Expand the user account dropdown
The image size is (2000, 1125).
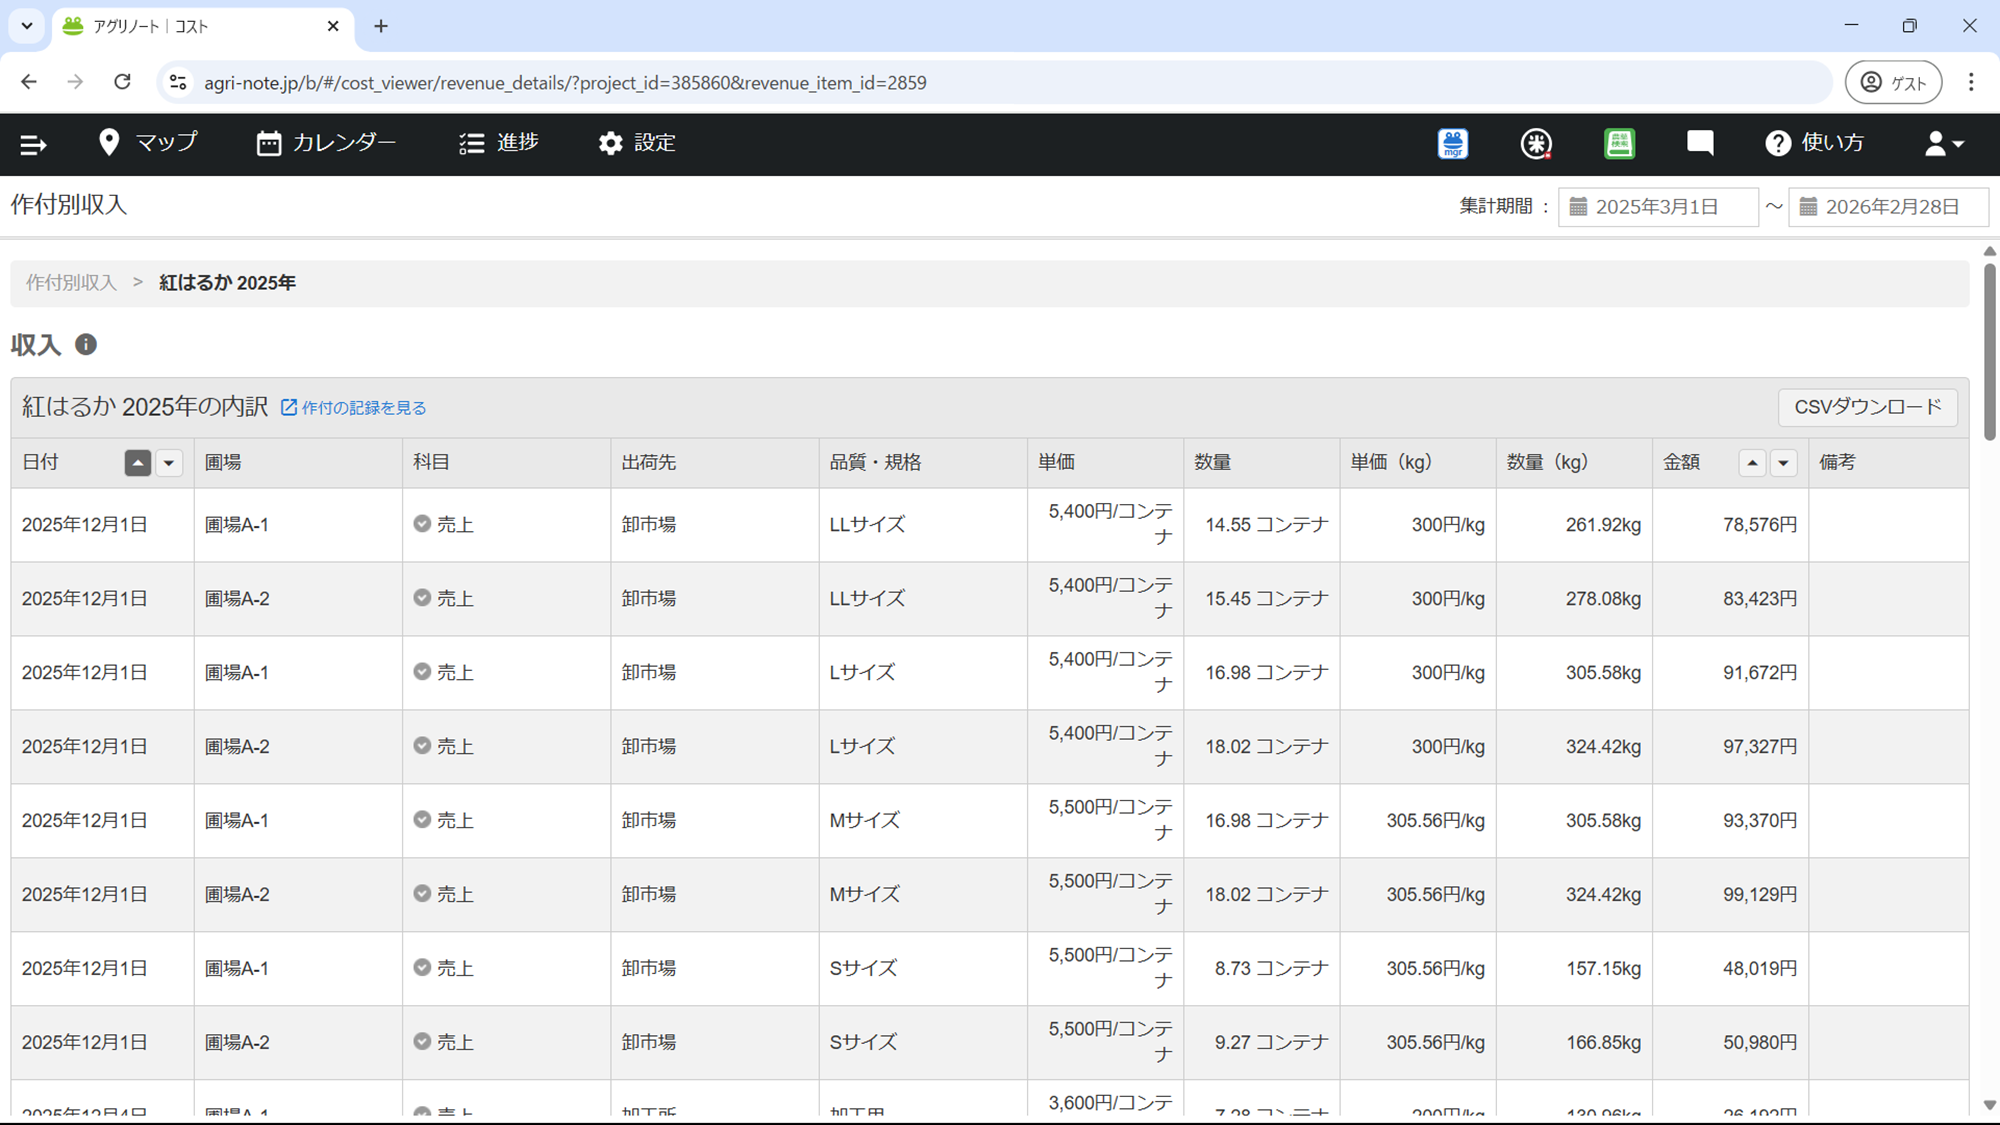1944,144
